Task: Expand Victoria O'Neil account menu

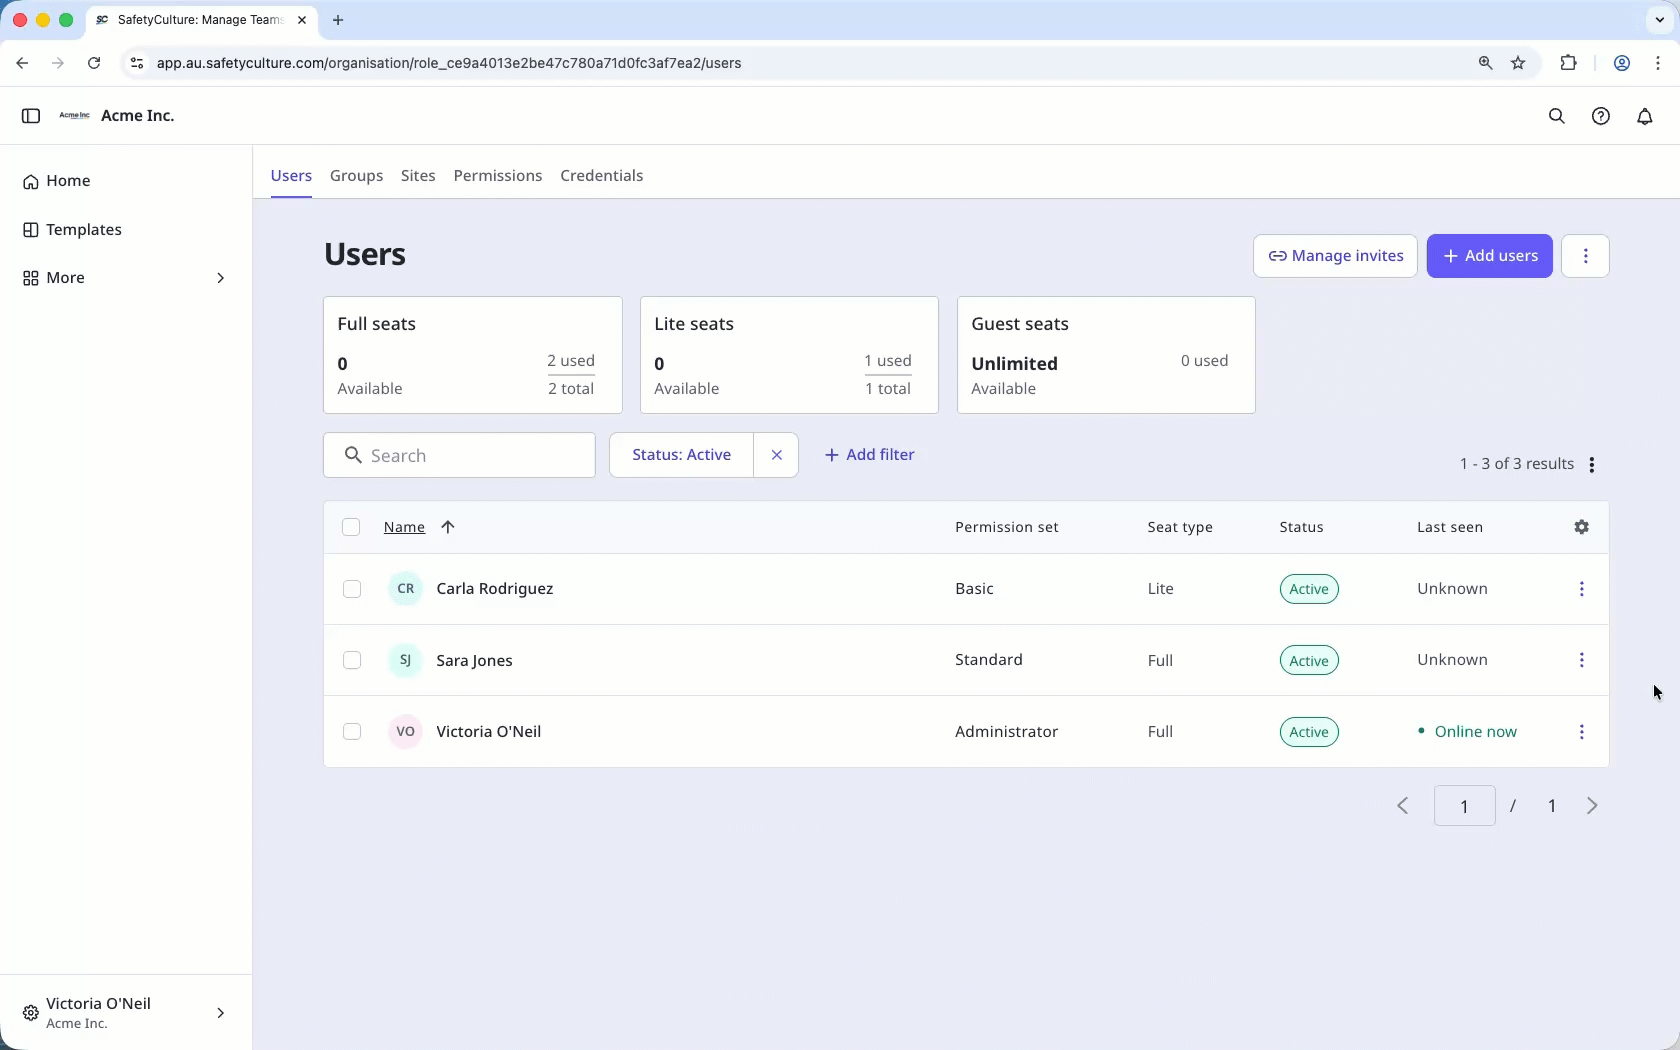Action: pyautogui.click(x=125, y=1013)
